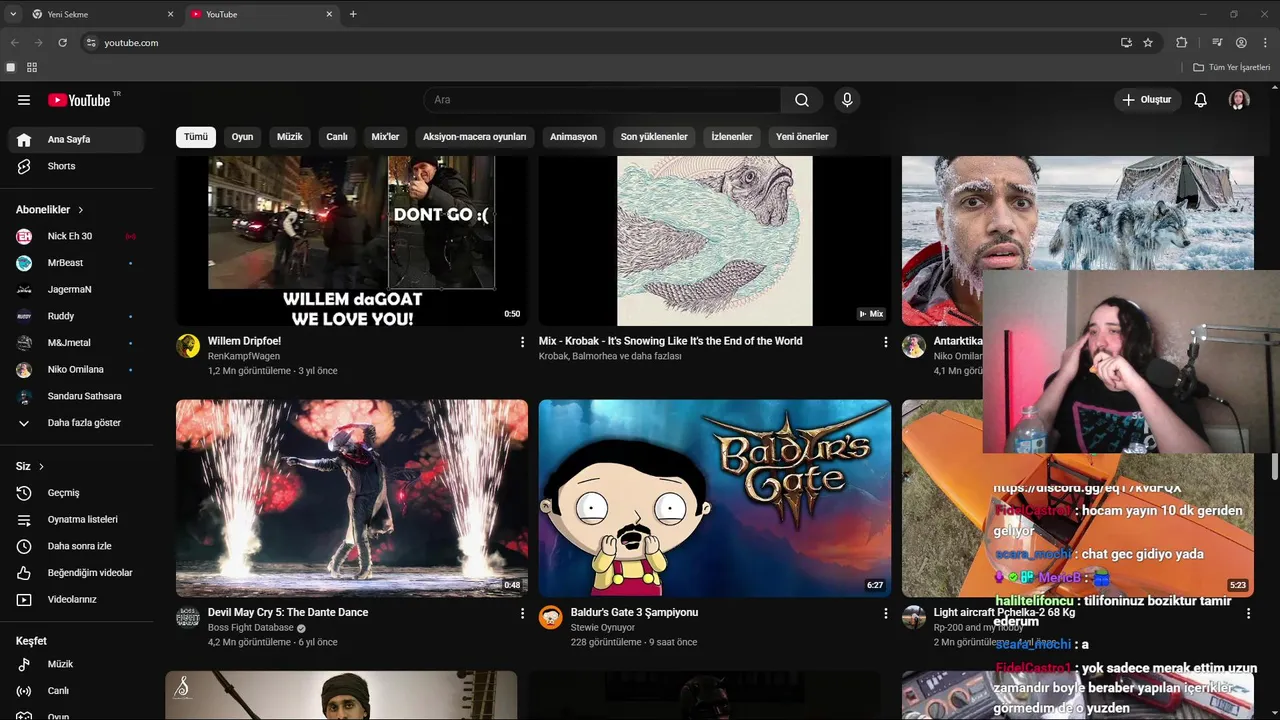The width and height of the screenshot is (1280, 720).
Task: Open Daha sonra izle list
Action: pos(76,546)
